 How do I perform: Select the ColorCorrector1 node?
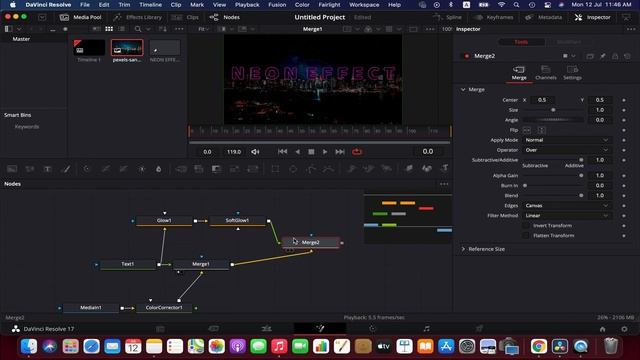tap(164, 308)
